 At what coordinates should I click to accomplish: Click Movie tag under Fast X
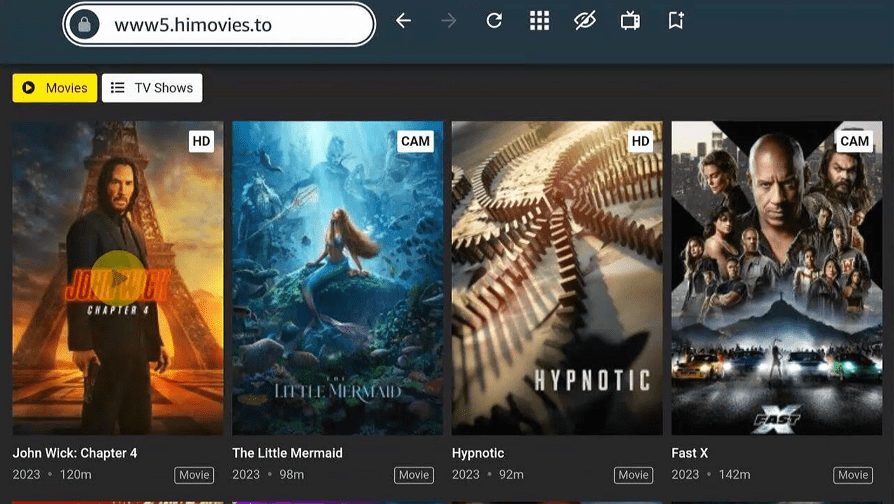pos(852,475)
